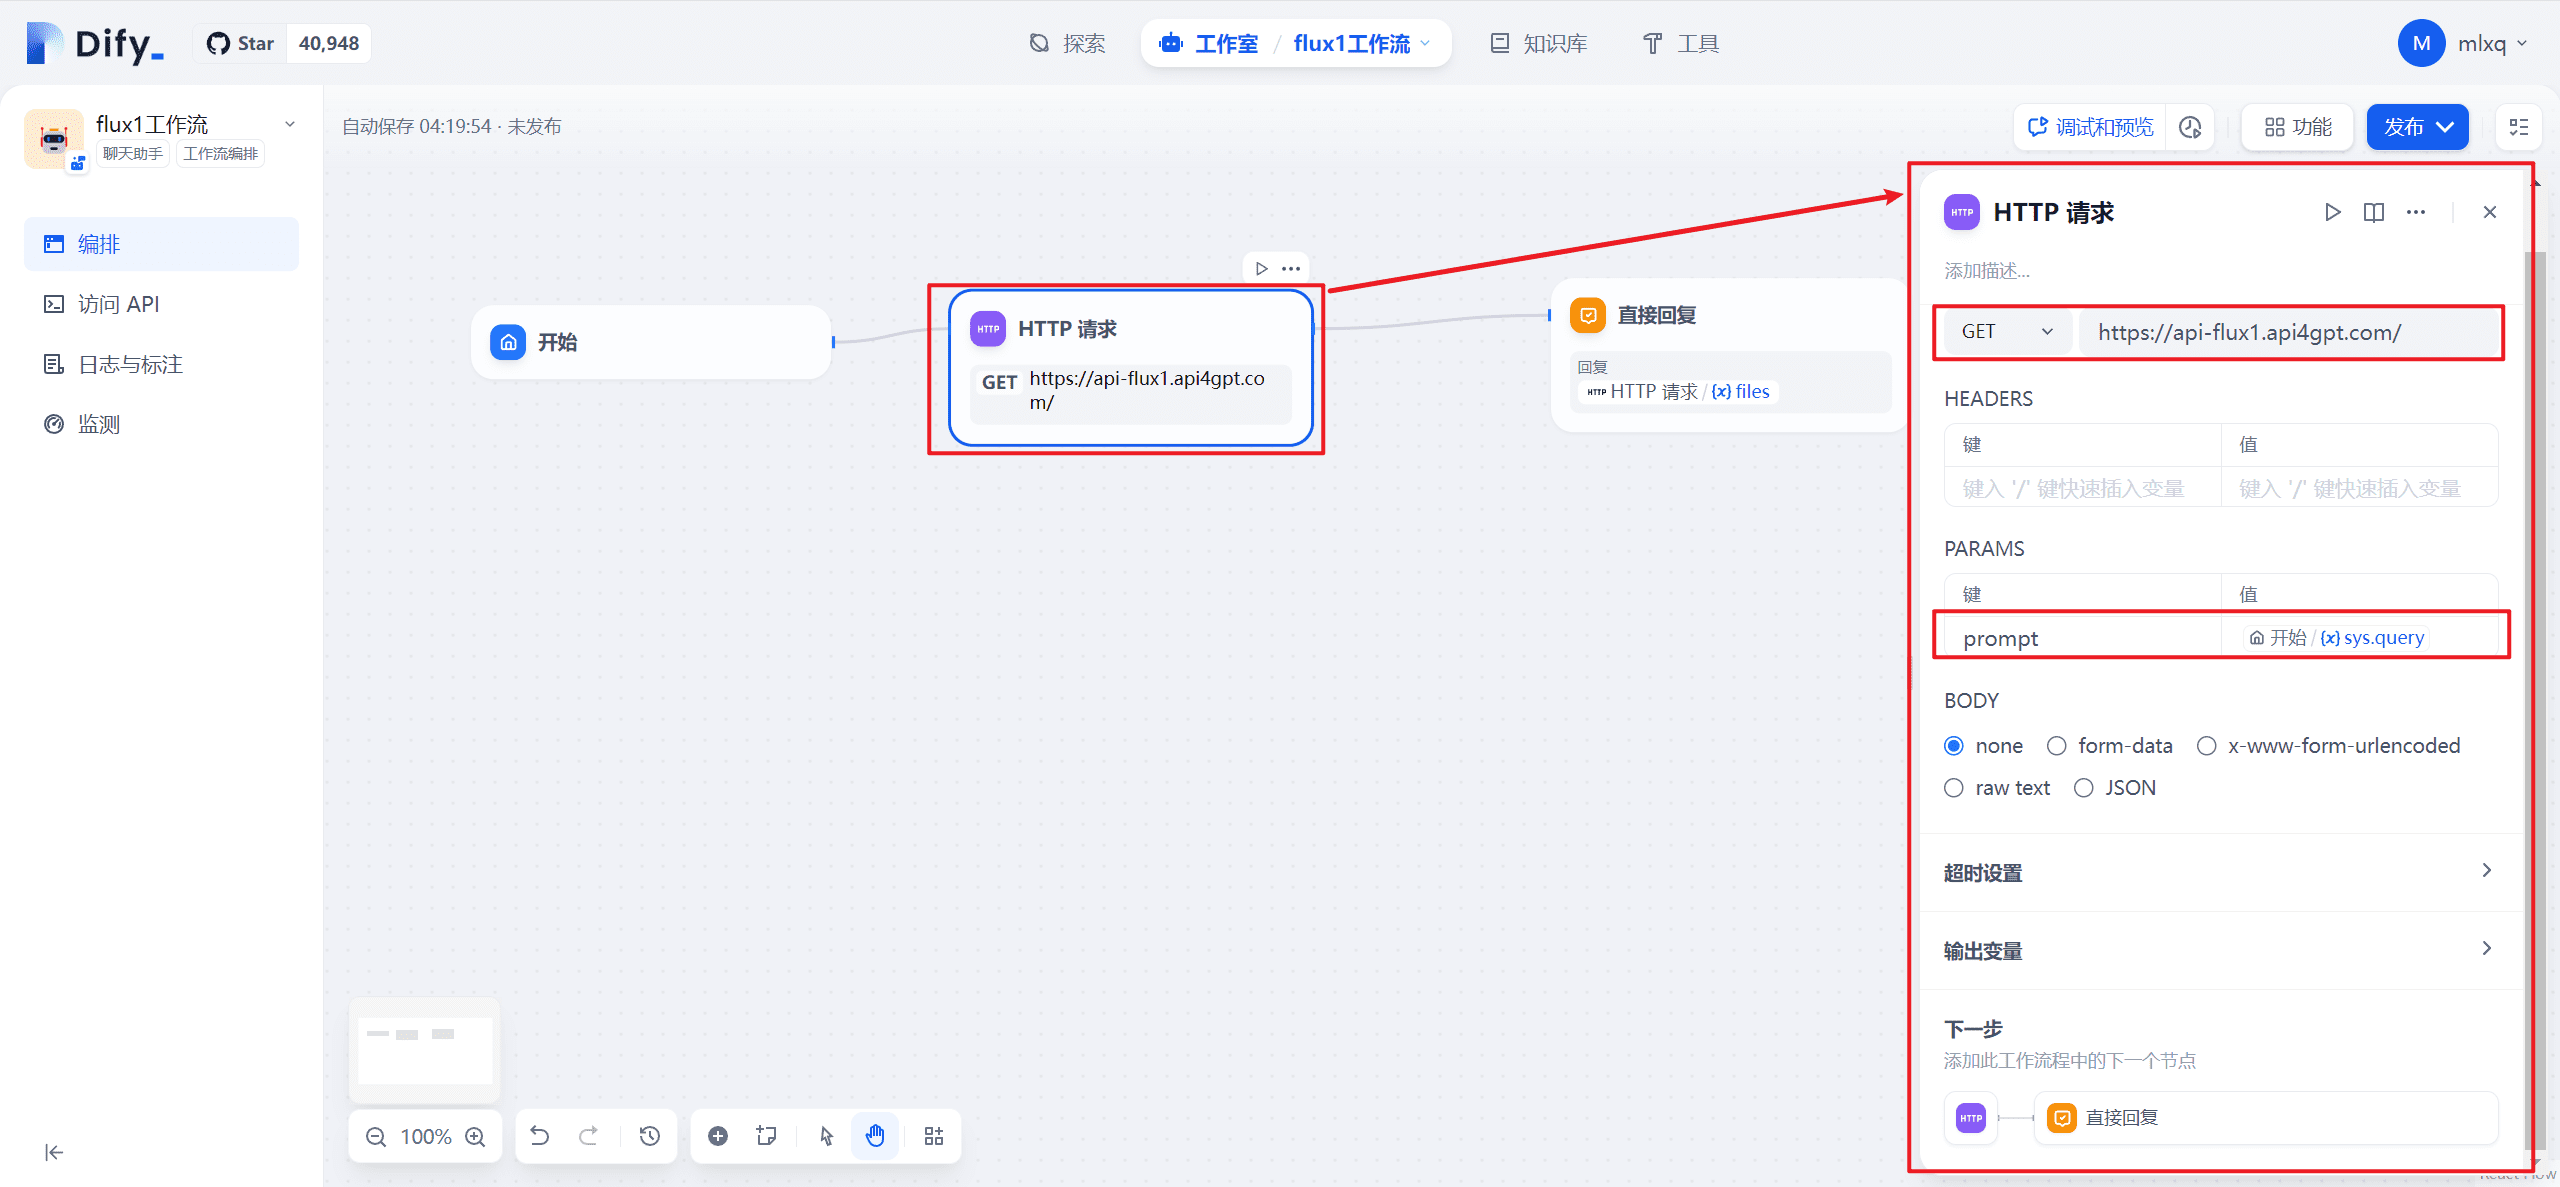The image size is (2560, 1187).
Task: Open the 发布 publish dropdown
Action: coord(2417,127)
